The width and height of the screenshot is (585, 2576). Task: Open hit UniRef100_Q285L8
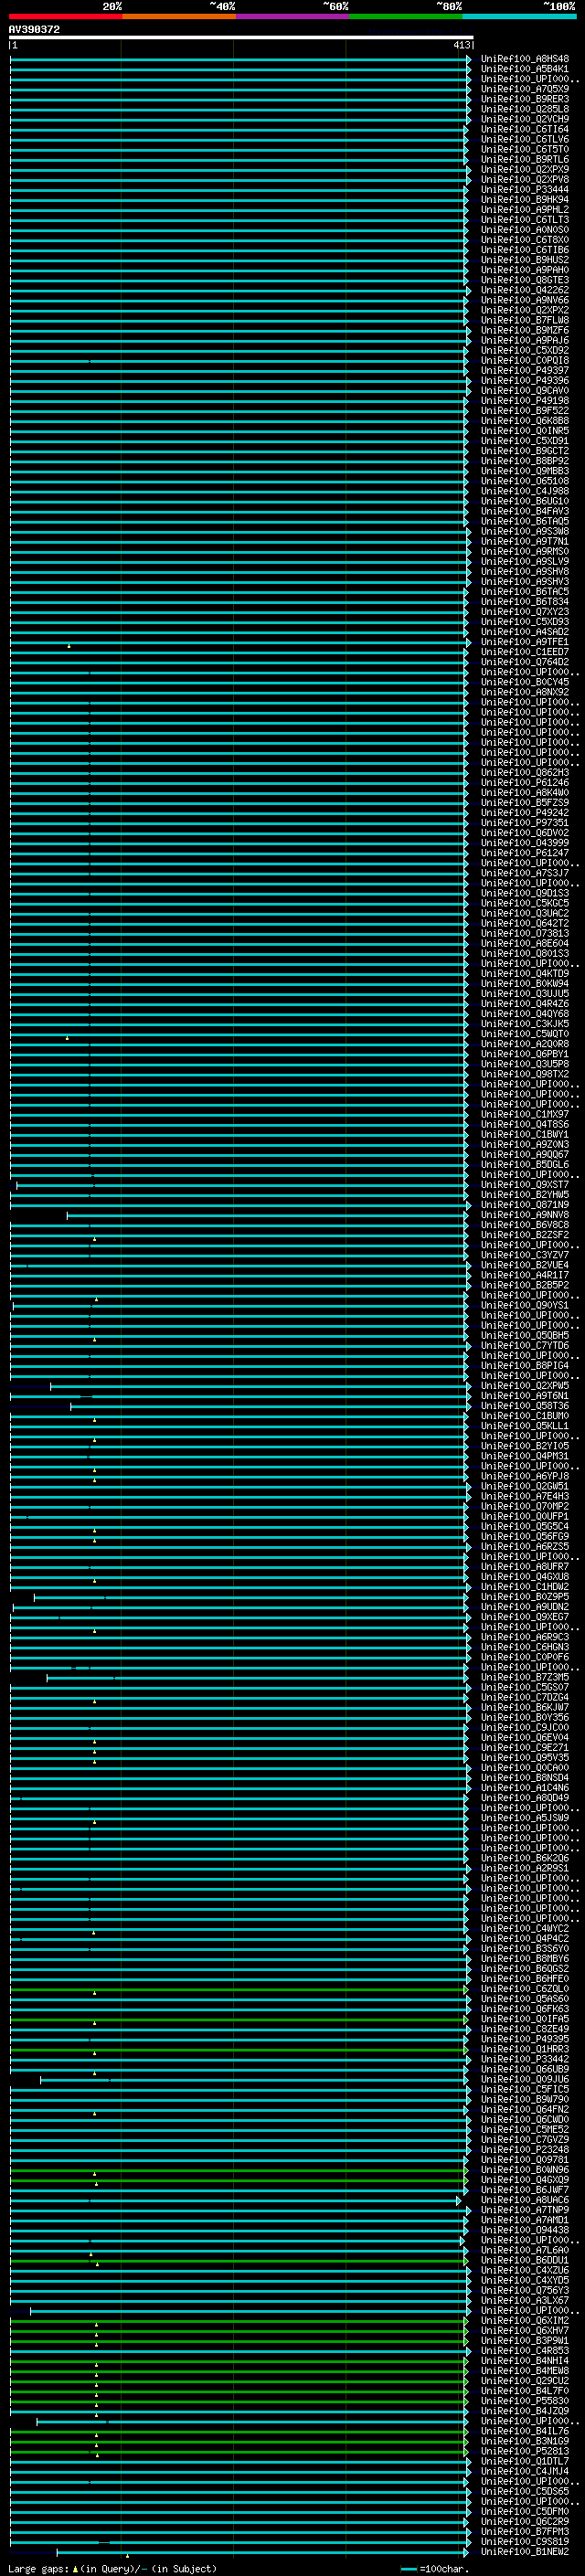coord(525,109)
